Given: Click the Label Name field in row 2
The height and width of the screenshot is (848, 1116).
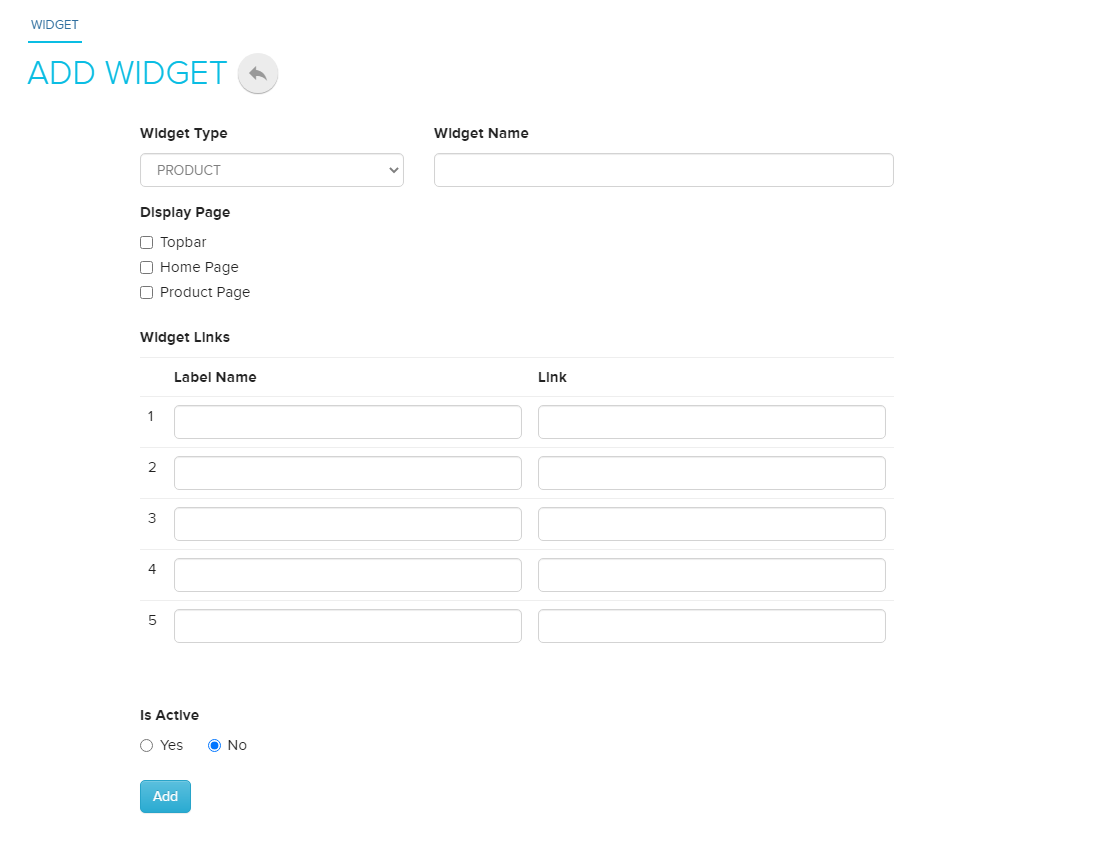Looking at the screenshot, I should click(x=348, y=473).
